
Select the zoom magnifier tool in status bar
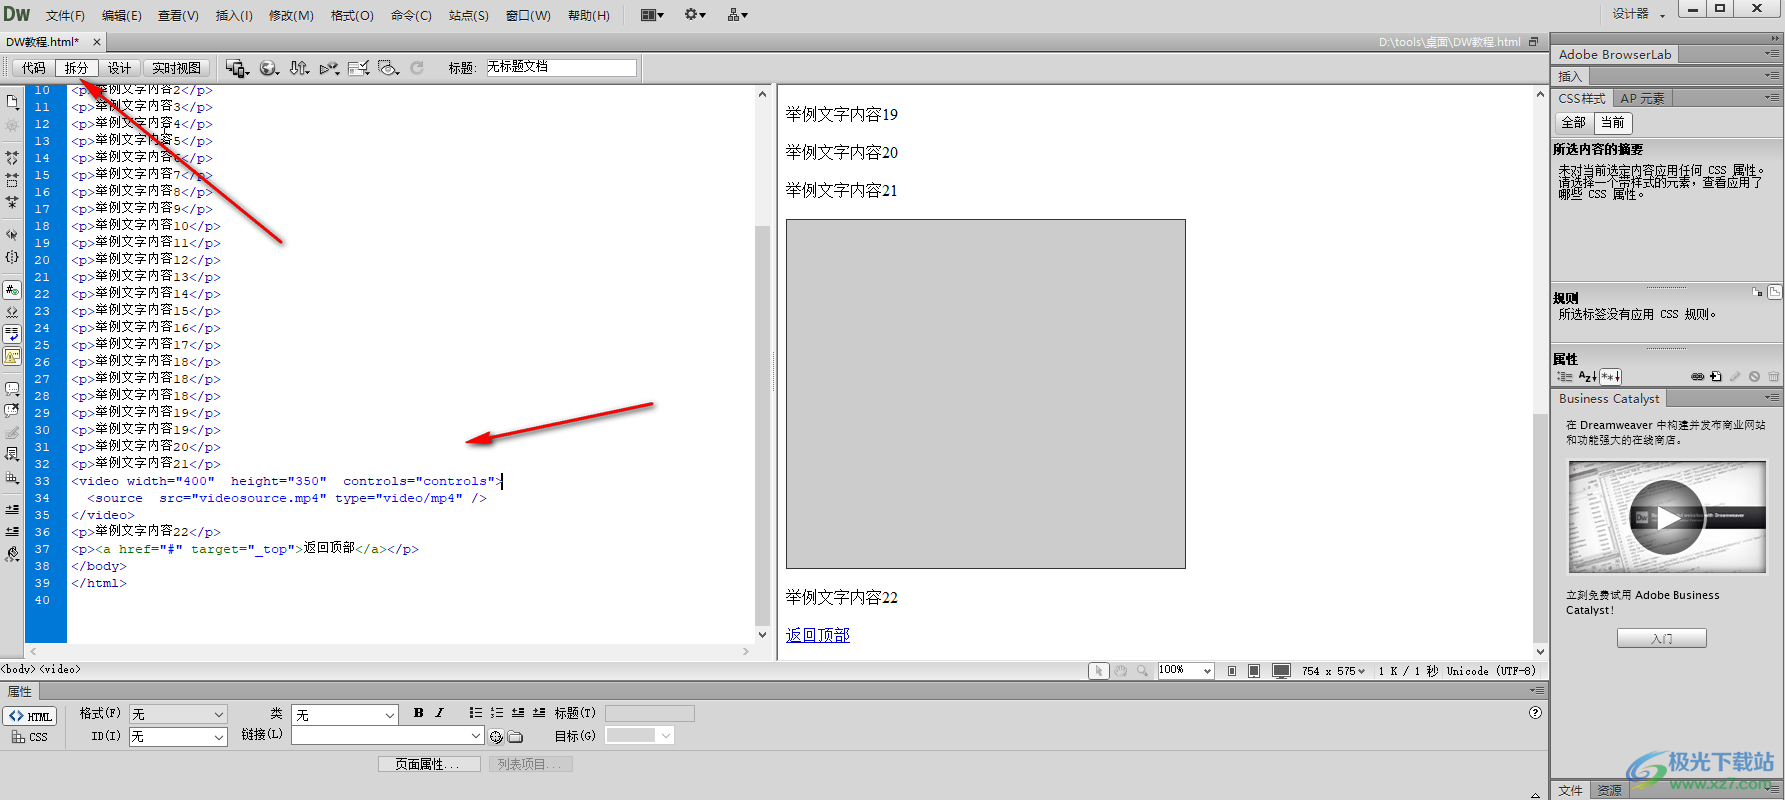1142,671
